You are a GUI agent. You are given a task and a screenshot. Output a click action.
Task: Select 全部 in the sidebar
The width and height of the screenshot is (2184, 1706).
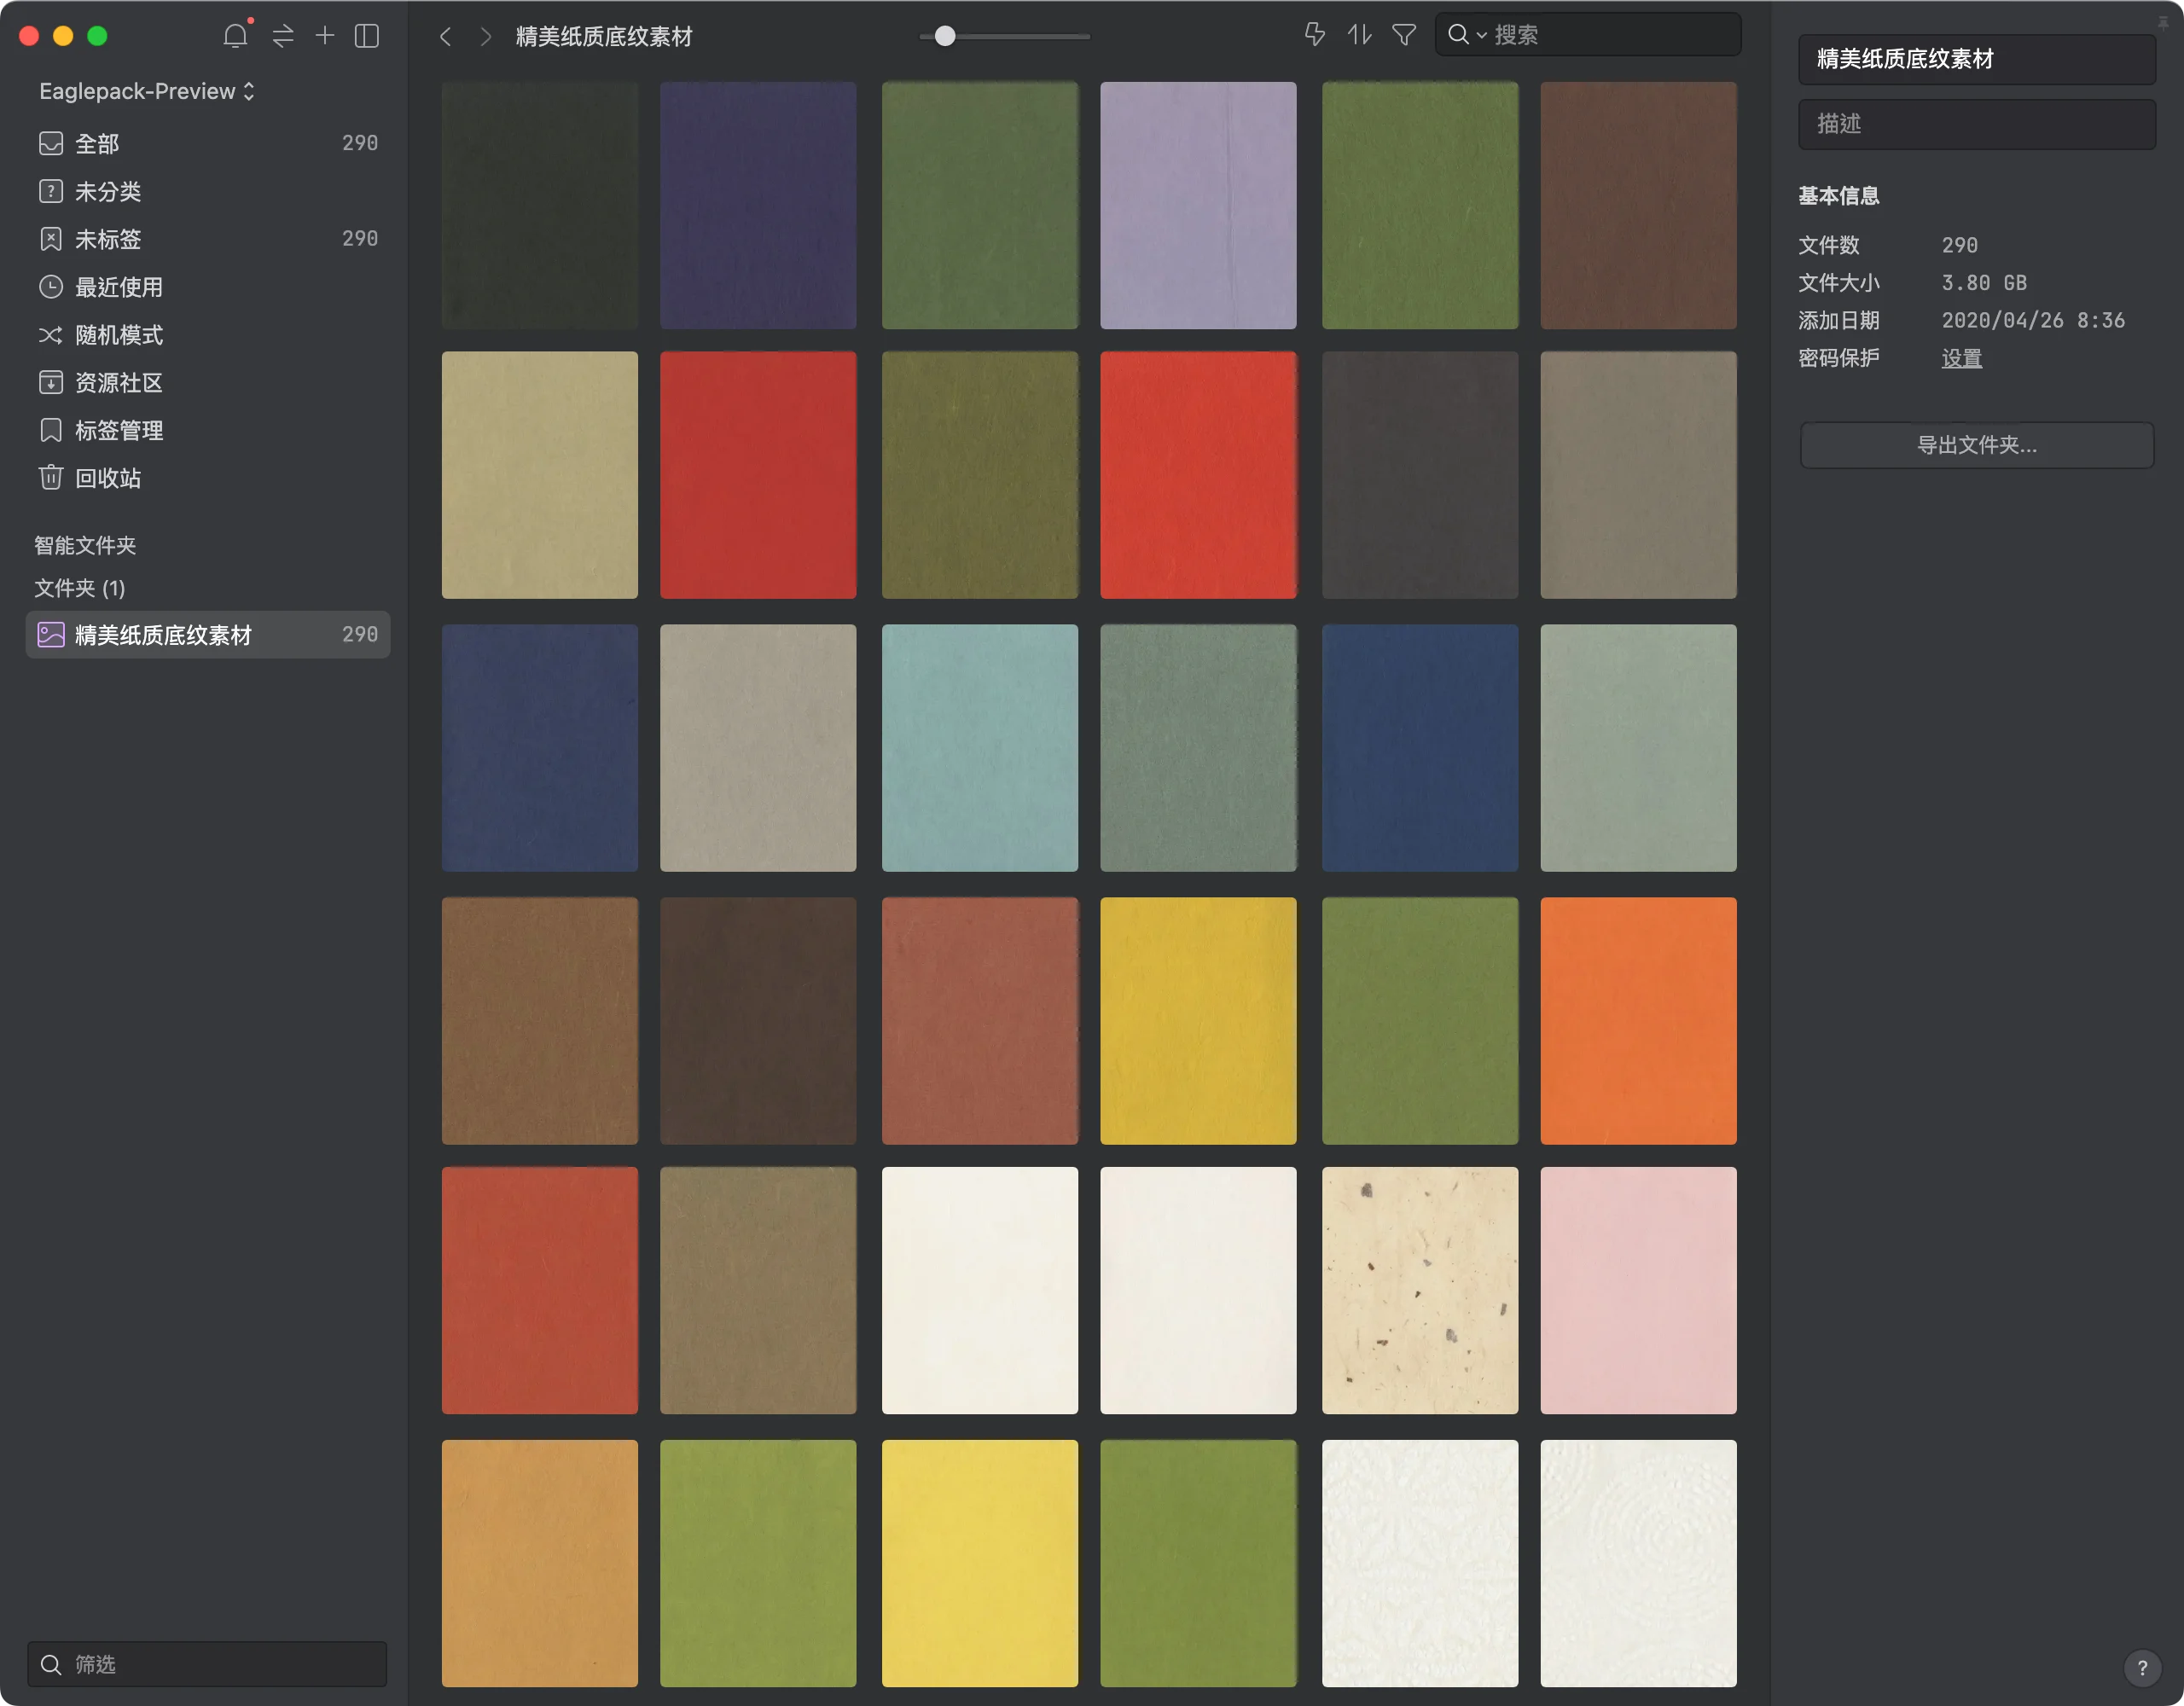[208, 143]
